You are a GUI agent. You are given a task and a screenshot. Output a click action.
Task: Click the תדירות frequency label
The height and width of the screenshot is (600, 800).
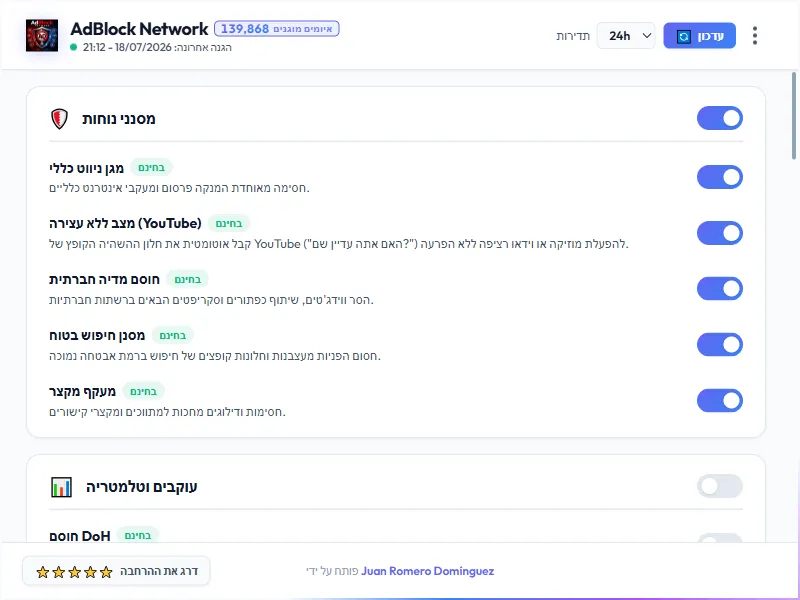pos(573,36)
